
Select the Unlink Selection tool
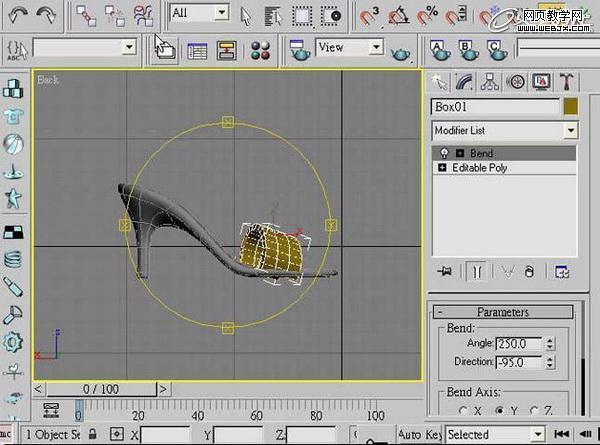(114, 16)
